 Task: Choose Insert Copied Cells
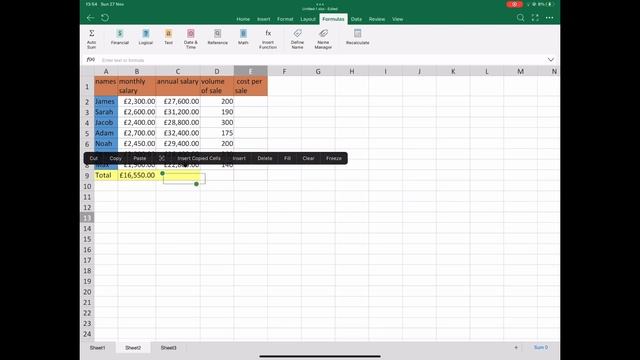tap(199, 158)
